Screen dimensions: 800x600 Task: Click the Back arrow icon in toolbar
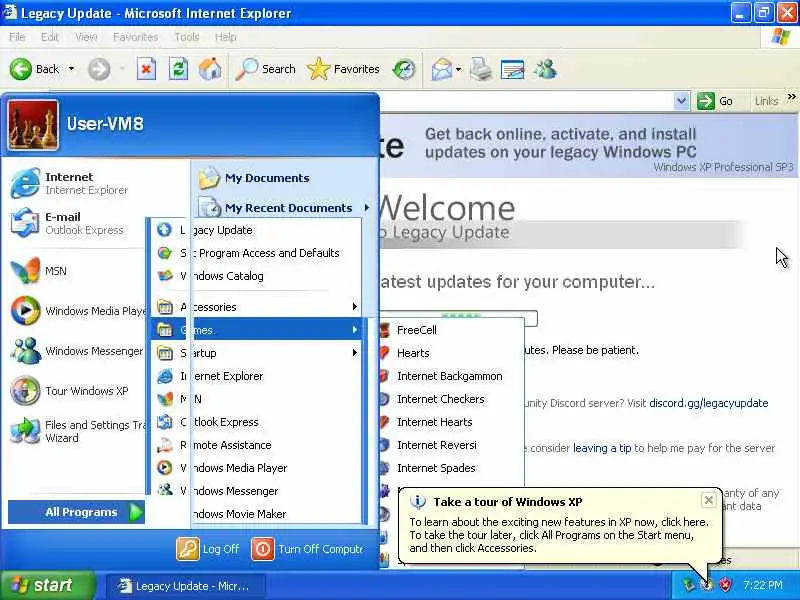20,69
